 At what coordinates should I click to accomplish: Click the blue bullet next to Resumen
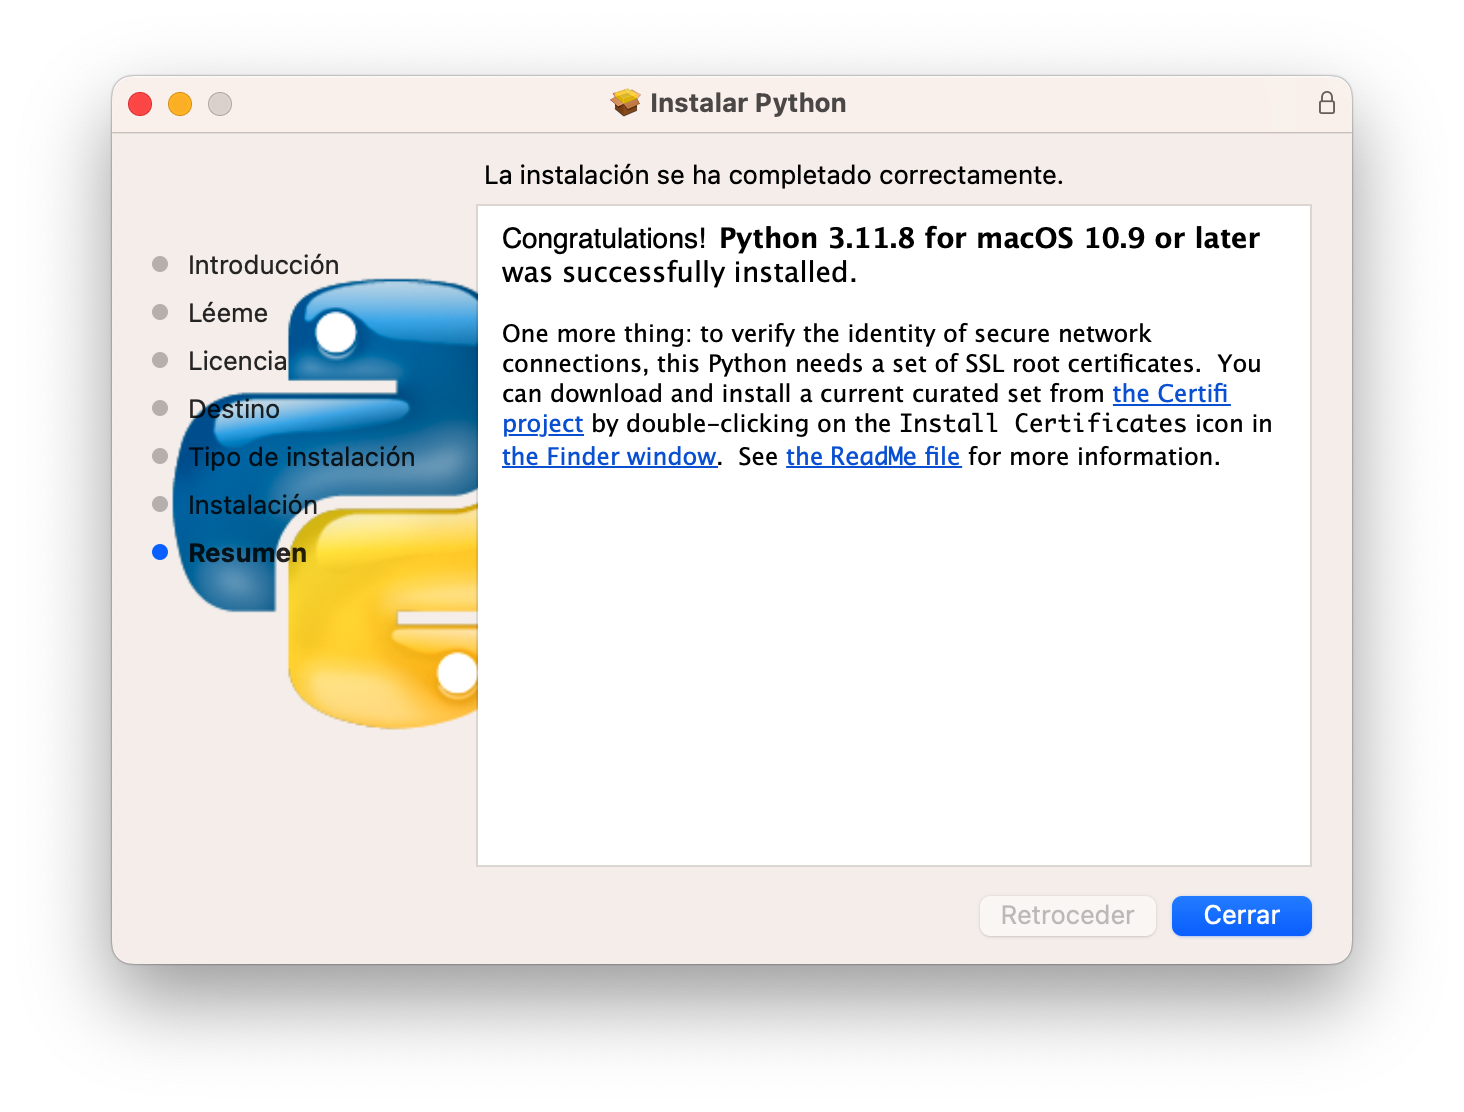tap(160, 551)
